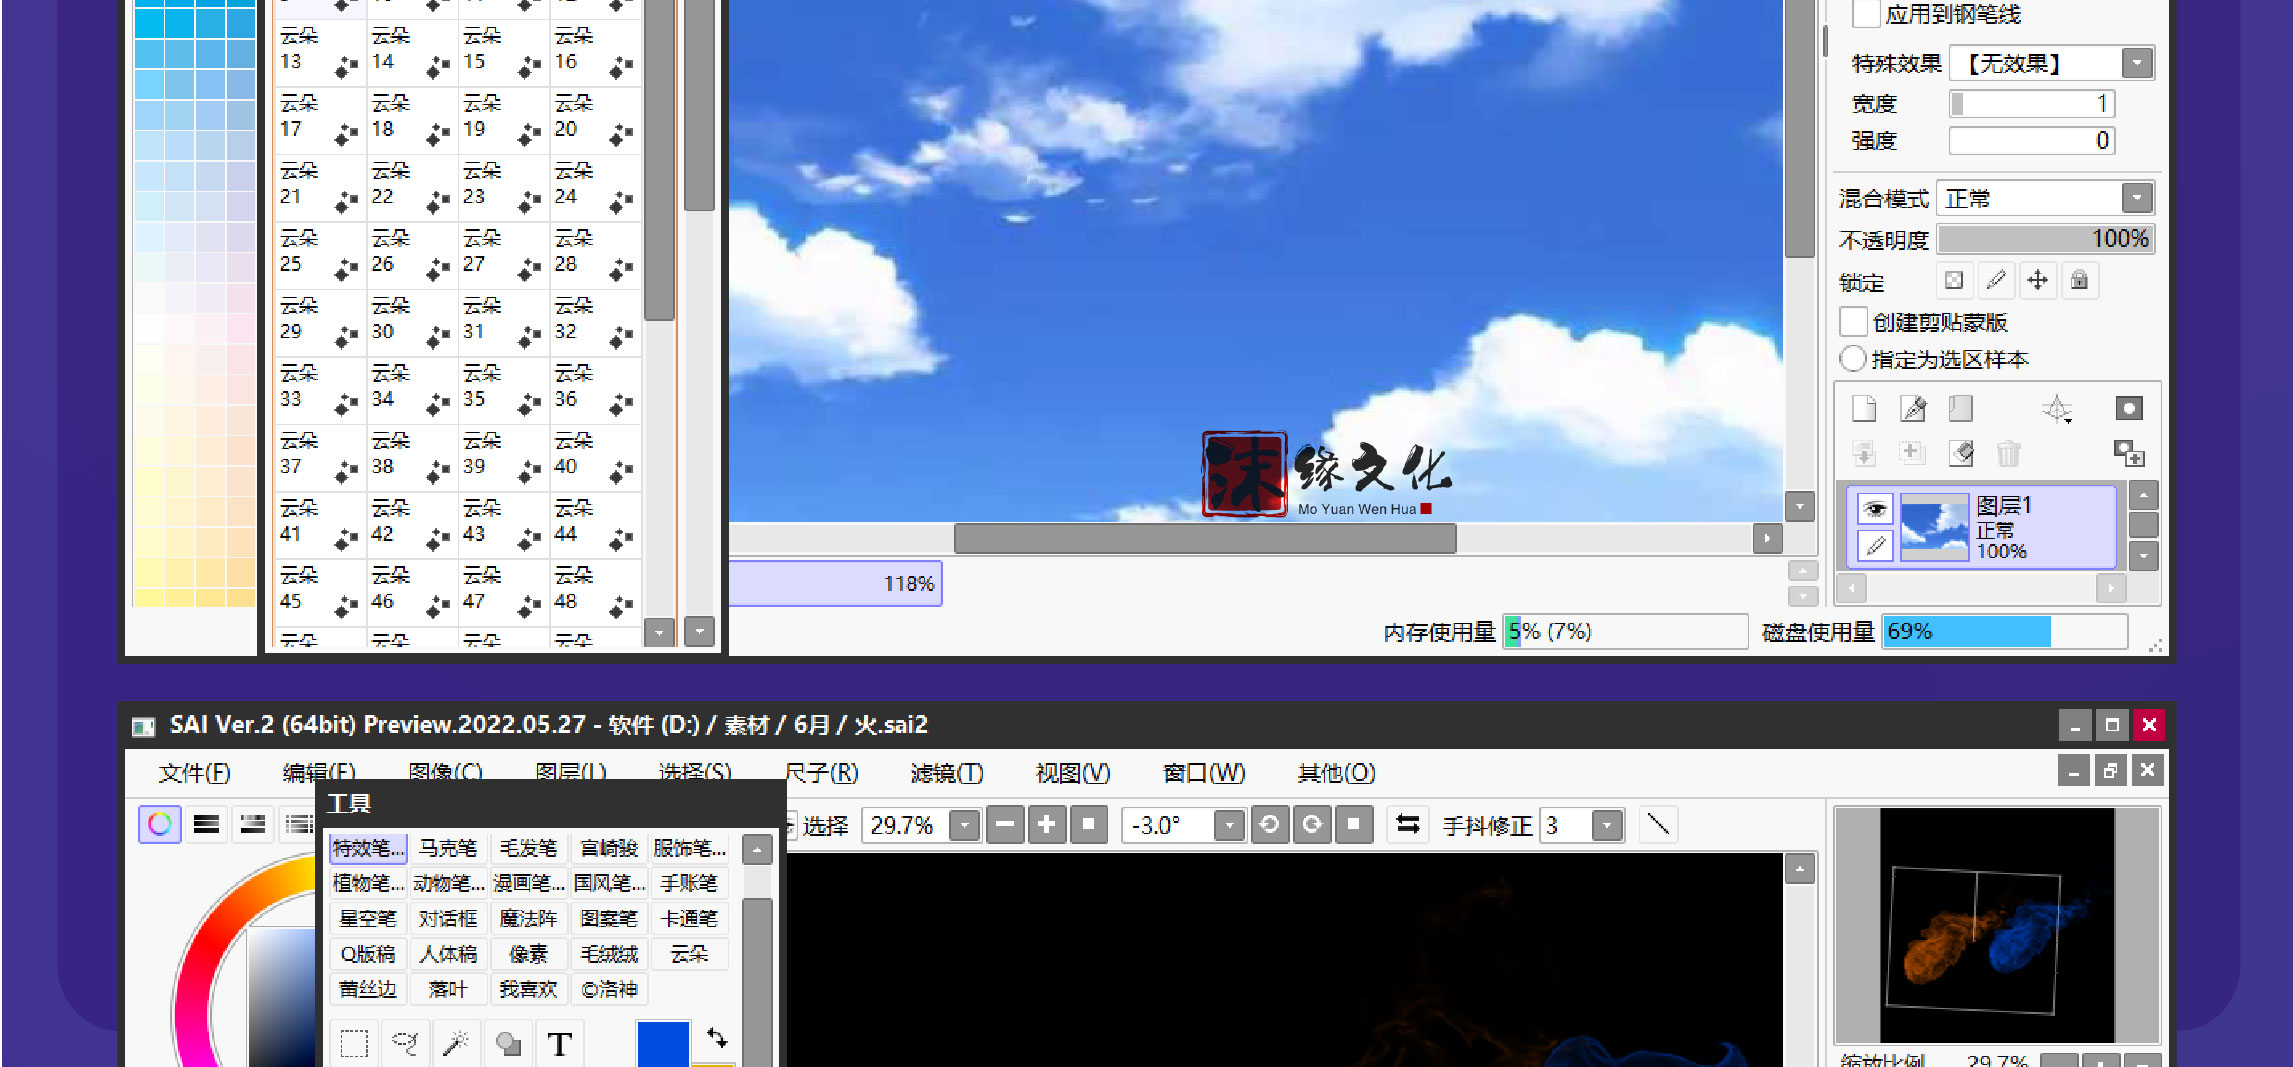
Task: Select the lasso selection tool
Action: [405, 1044]
